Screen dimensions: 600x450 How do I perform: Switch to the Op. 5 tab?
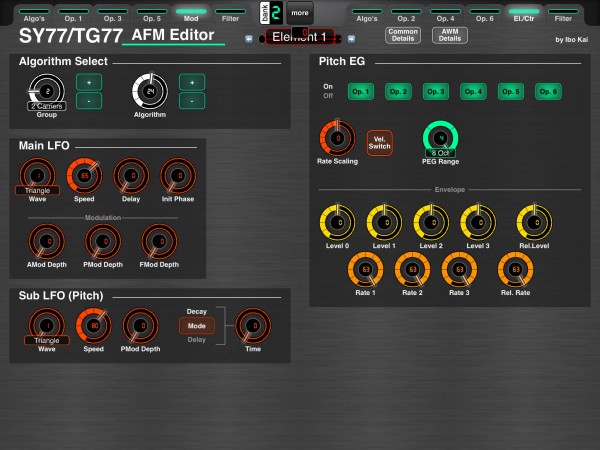152,15
